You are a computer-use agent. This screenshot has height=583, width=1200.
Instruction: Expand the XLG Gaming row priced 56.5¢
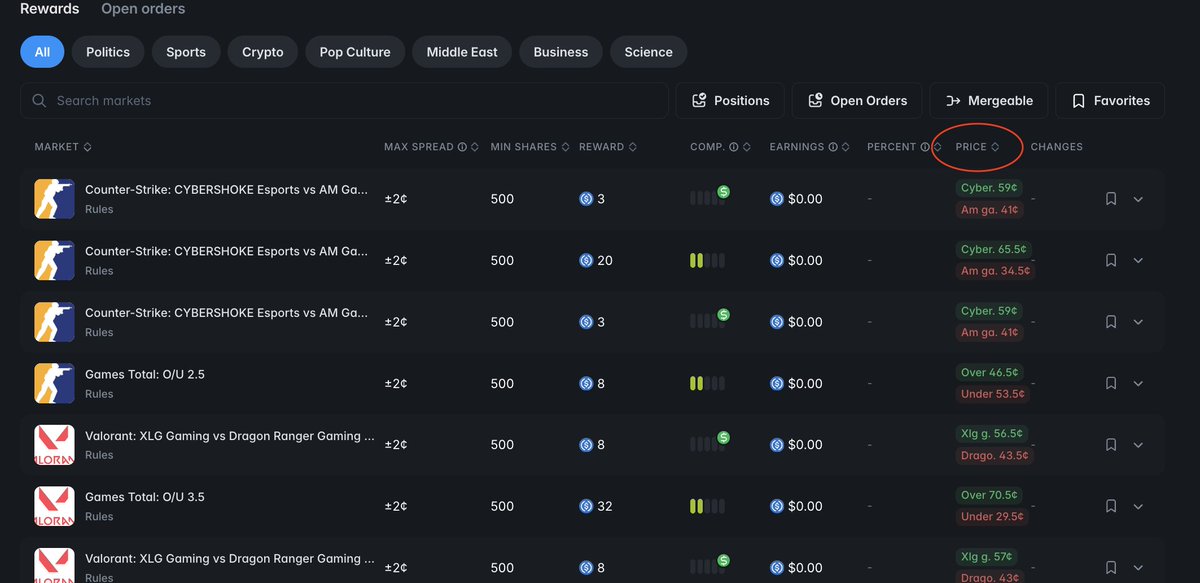pos(1138,445)
